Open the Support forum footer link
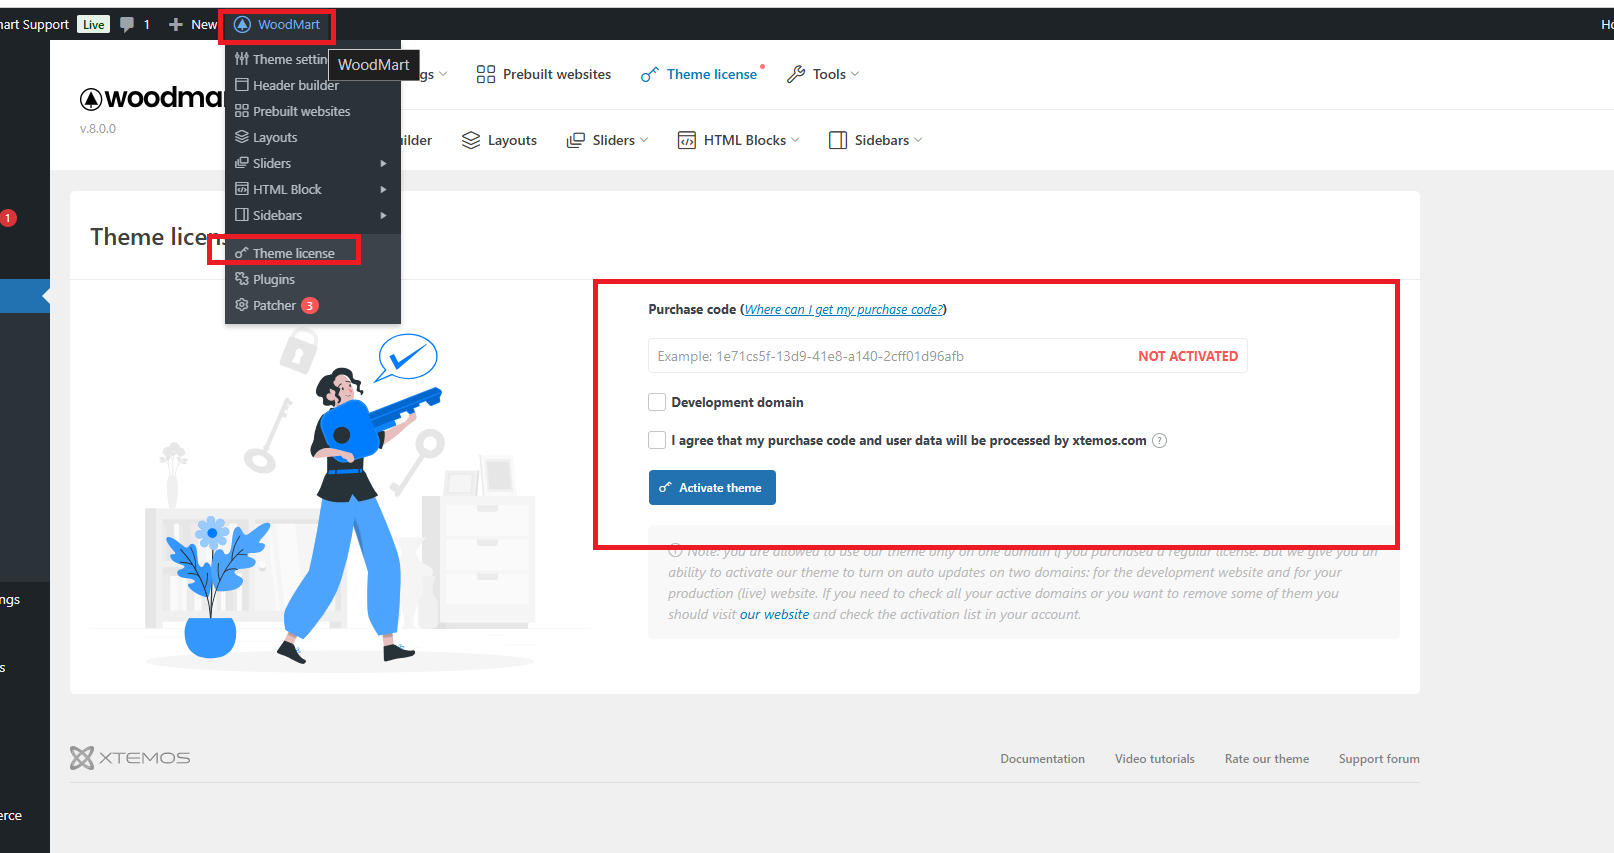The image size is (1614, 853). (x=1379, y=759)
